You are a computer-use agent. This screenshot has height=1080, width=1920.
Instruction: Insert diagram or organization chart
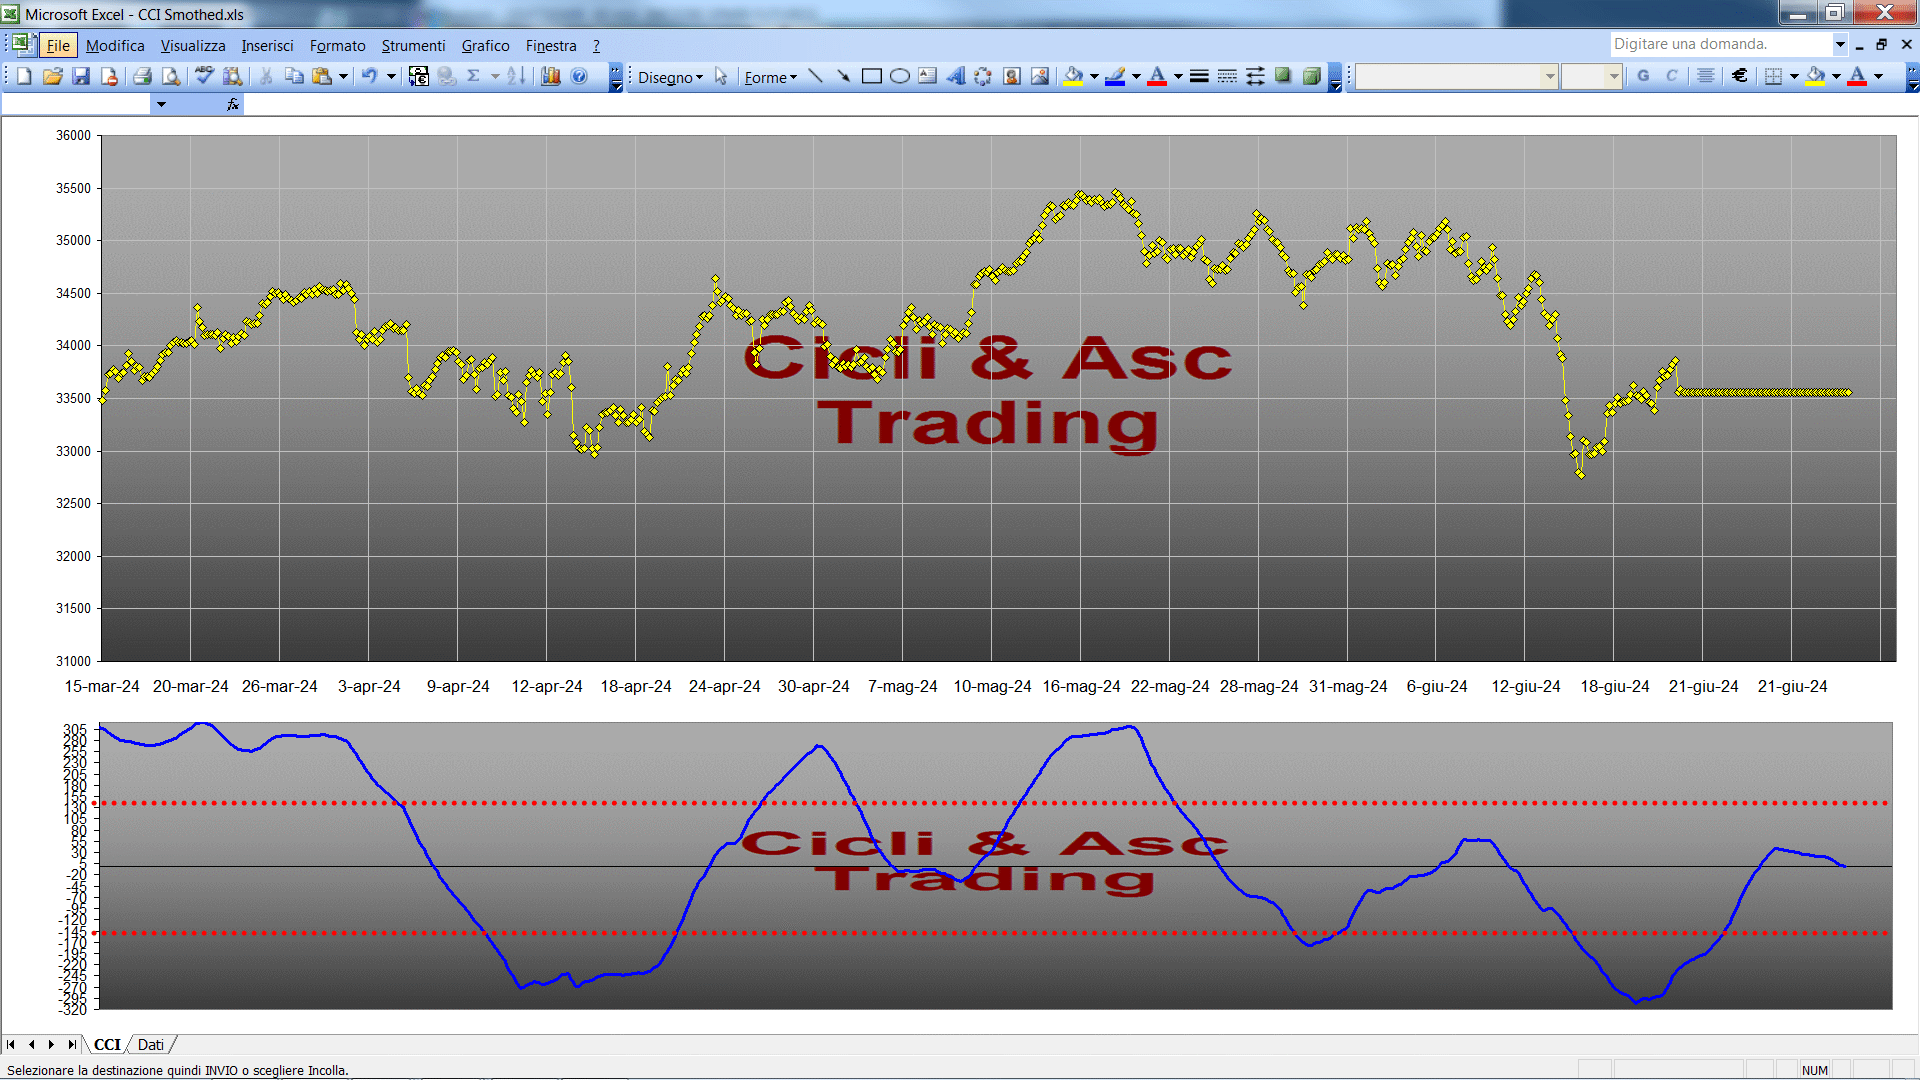tap(983, 76)
